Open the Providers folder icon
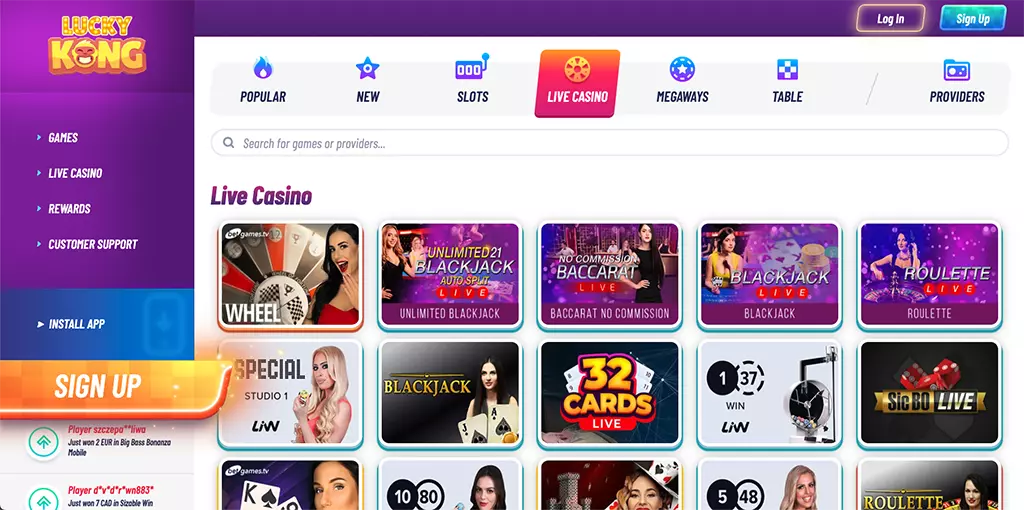The height and width of the screenshot is (510, 1024). (957, 69)
